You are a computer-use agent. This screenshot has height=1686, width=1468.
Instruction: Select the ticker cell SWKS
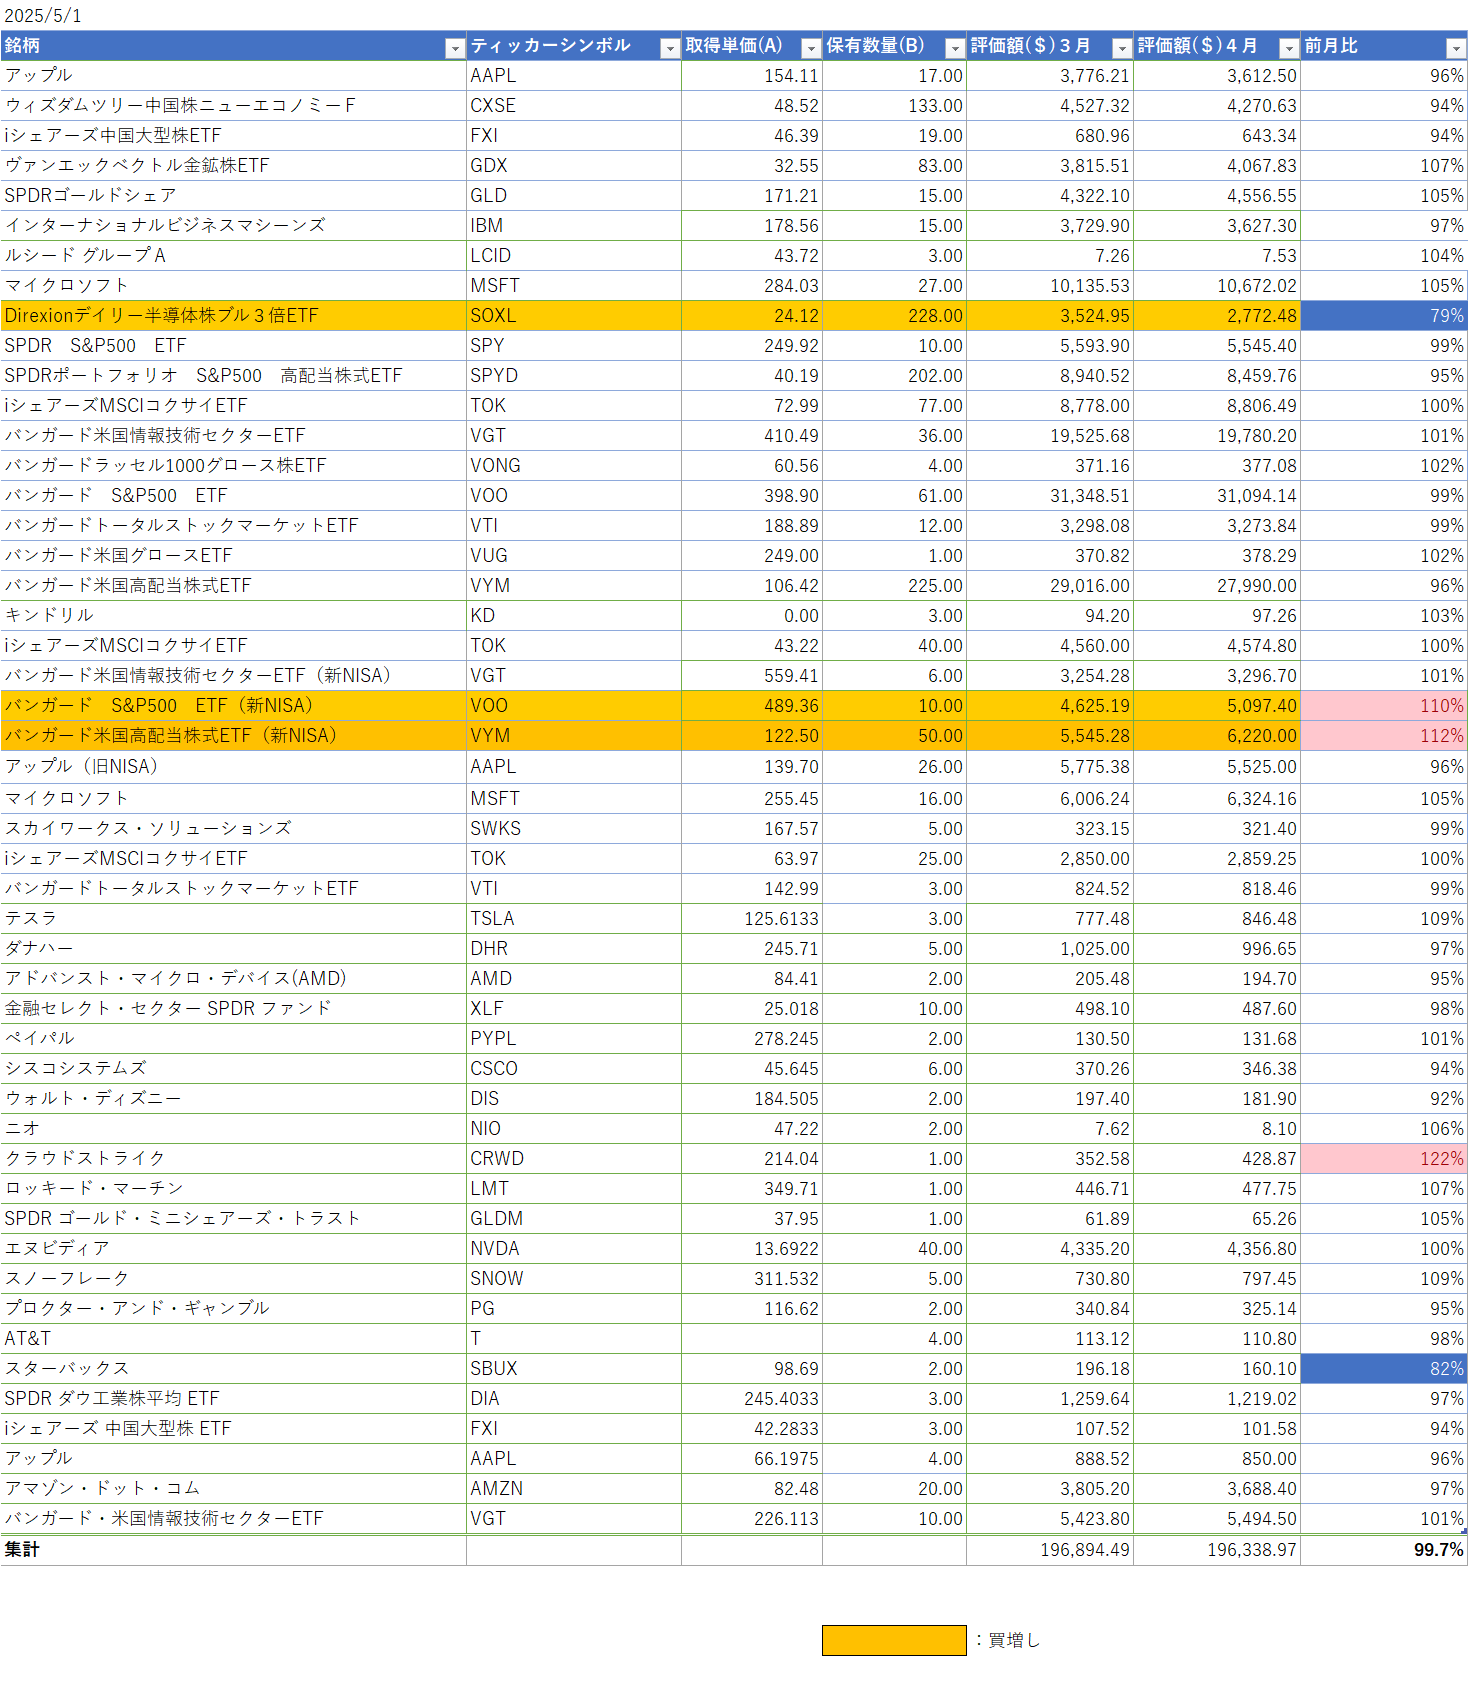pyautogui.click(x=574, y=829)
